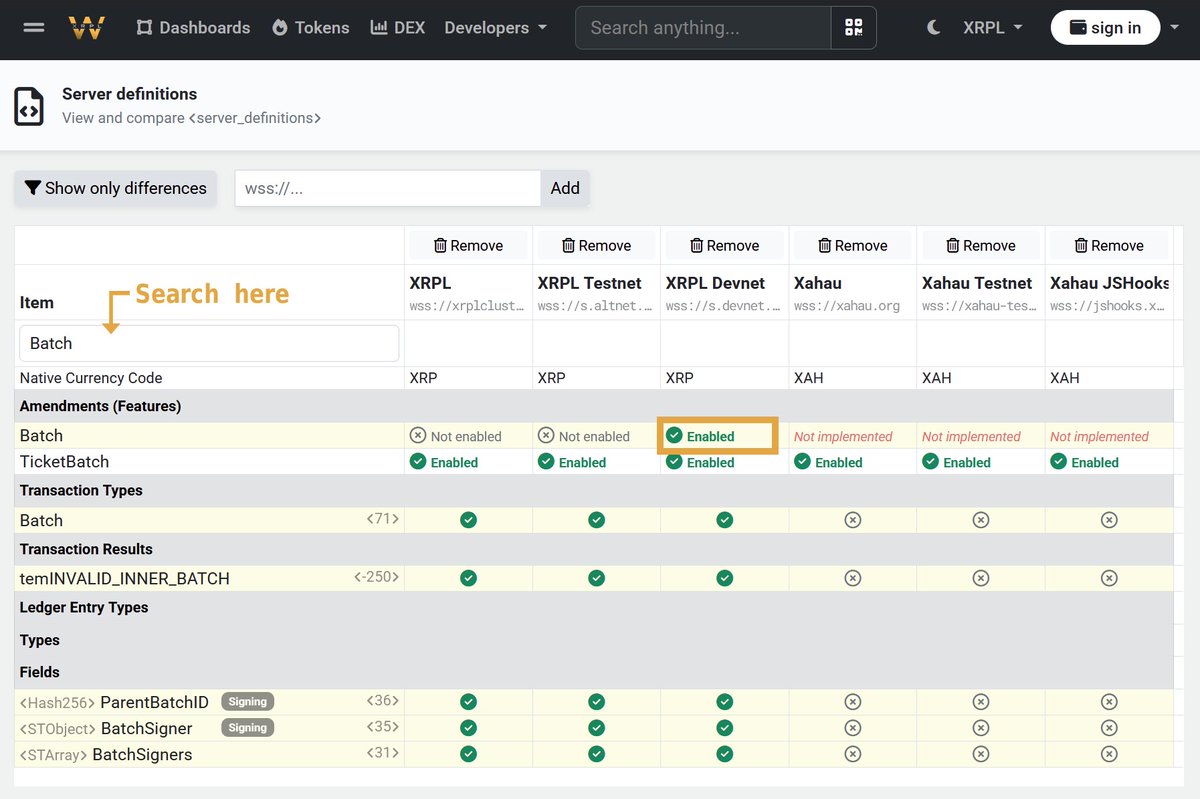Click the Transaction Types section header
This screenshot has width=1200, height=799.
81,490
